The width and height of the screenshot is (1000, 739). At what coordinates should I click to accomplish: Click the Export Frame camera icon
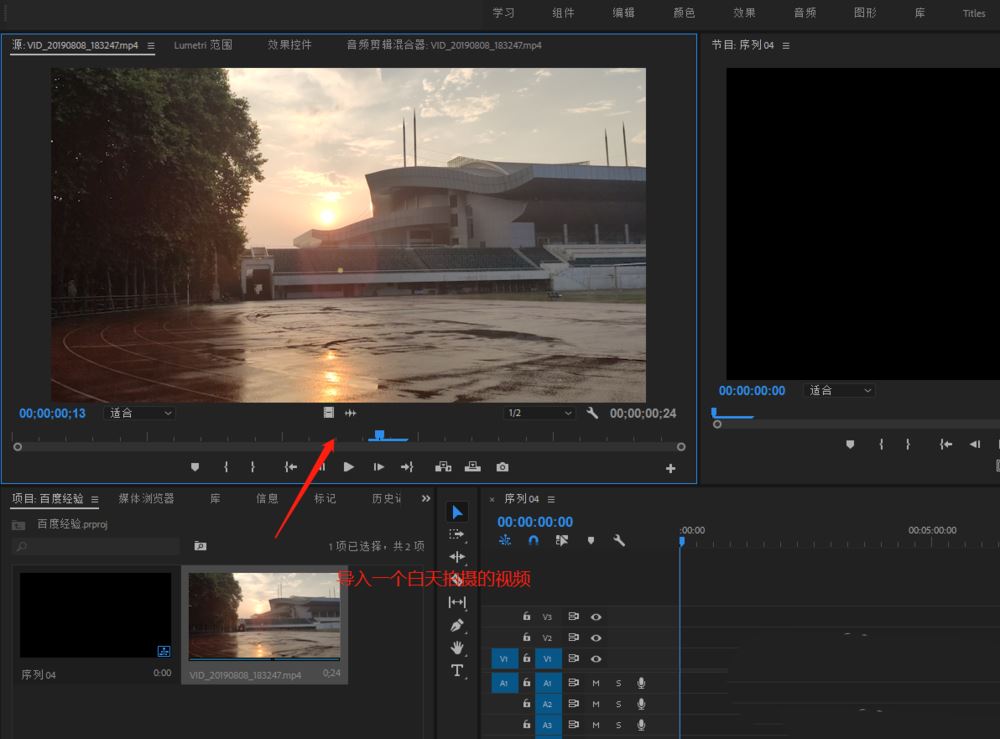coord(502,467)
